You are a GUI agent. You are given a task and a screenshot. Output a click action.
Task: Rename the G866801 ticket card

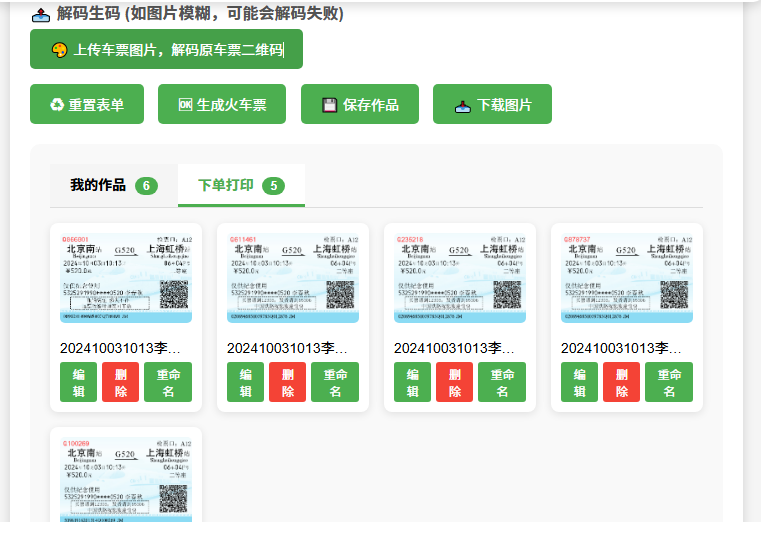tap(168, 382)
